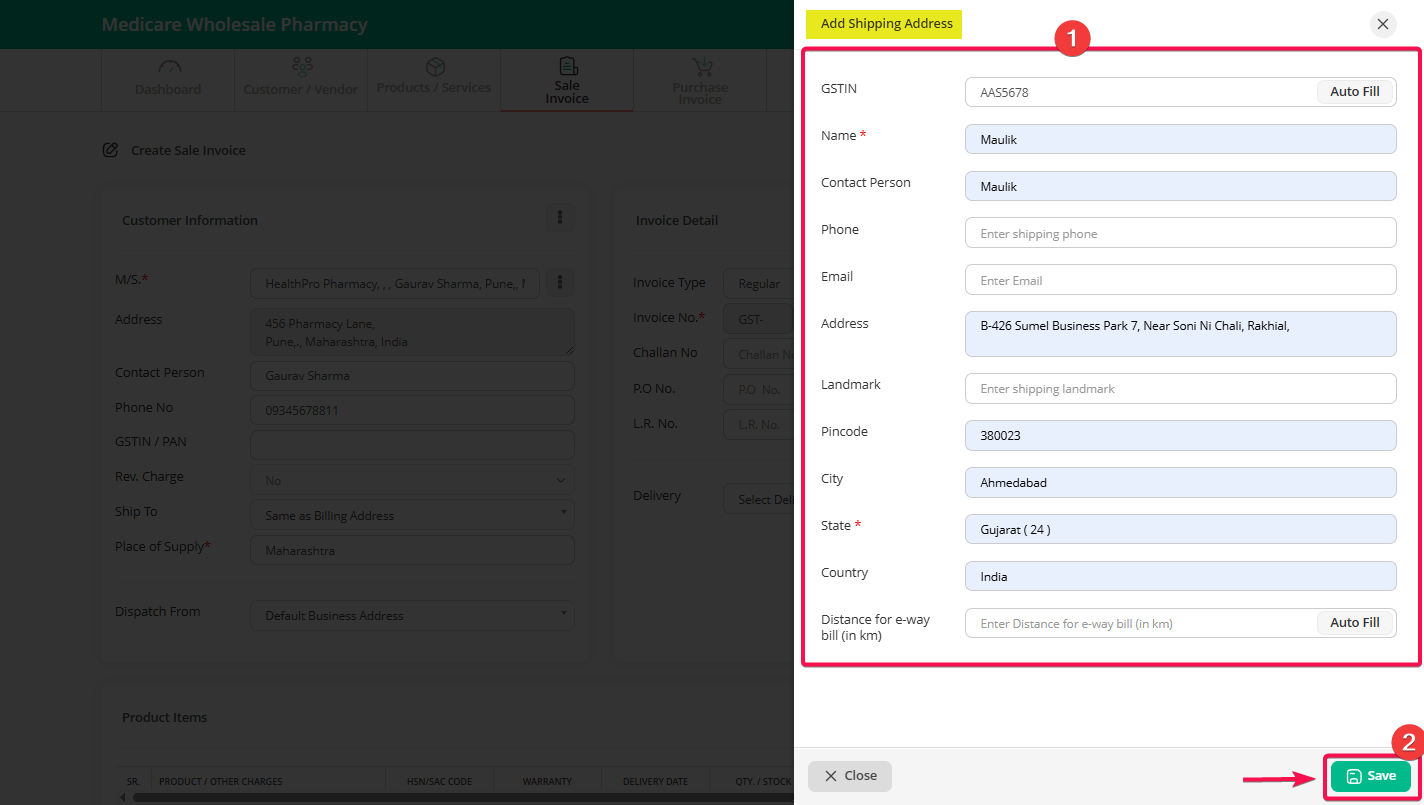Click Auto Fill for e-way bill distance
Screen dimensions: 1424x805
tap(1354, 623)
